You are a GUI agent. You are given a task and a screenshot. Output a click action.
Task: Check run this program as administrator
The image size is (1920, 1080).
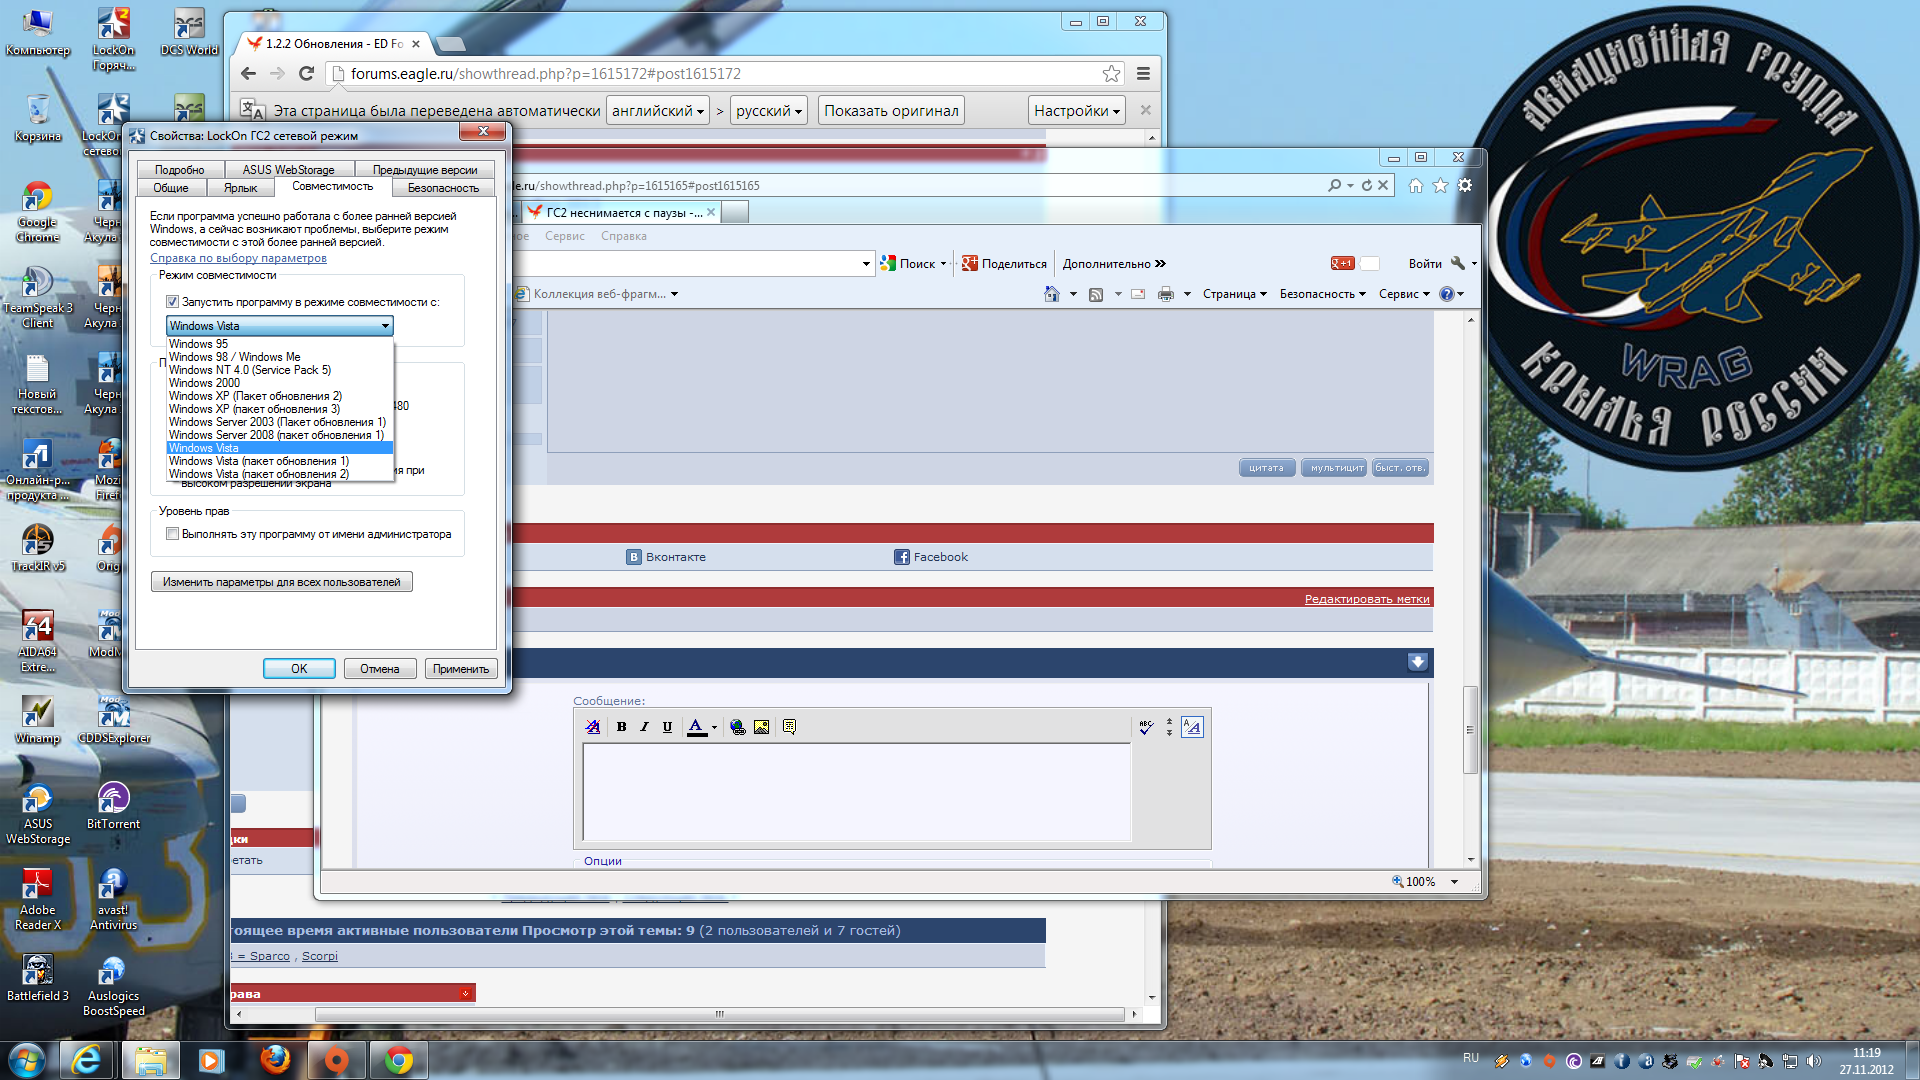click(x=172, y=534)
